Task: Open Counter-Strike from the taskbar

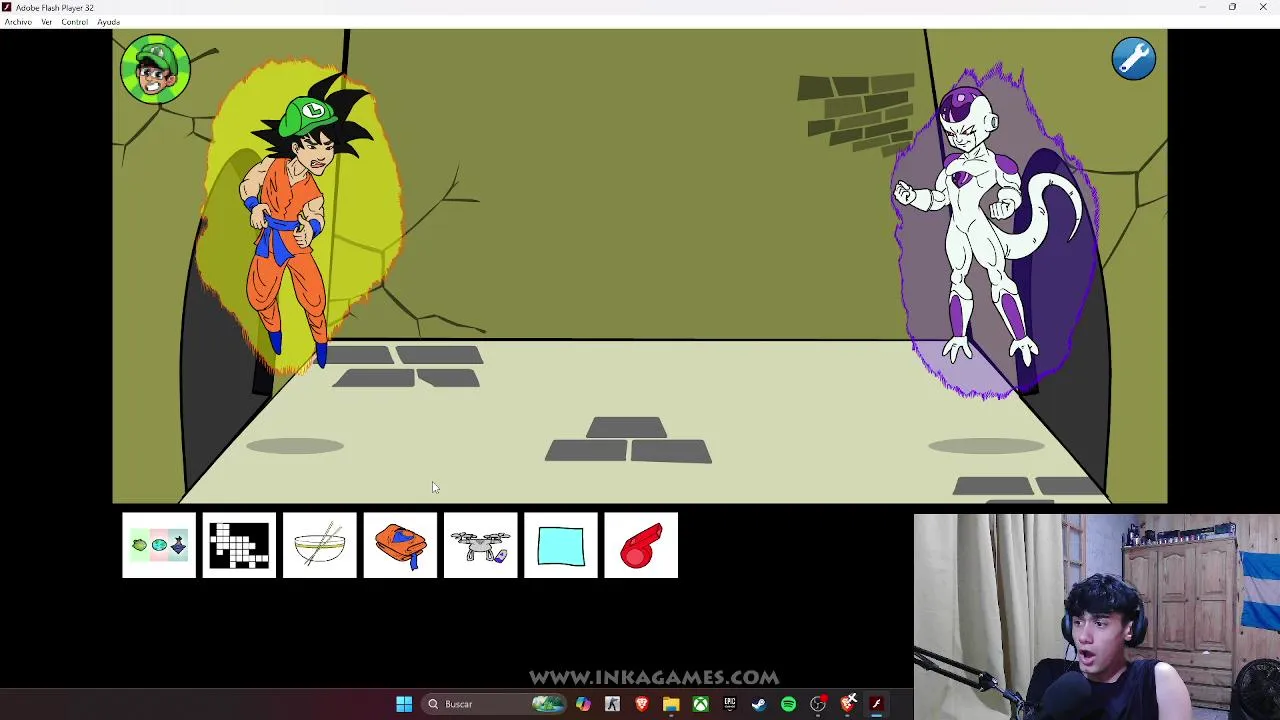Action: tap(612, 704)
